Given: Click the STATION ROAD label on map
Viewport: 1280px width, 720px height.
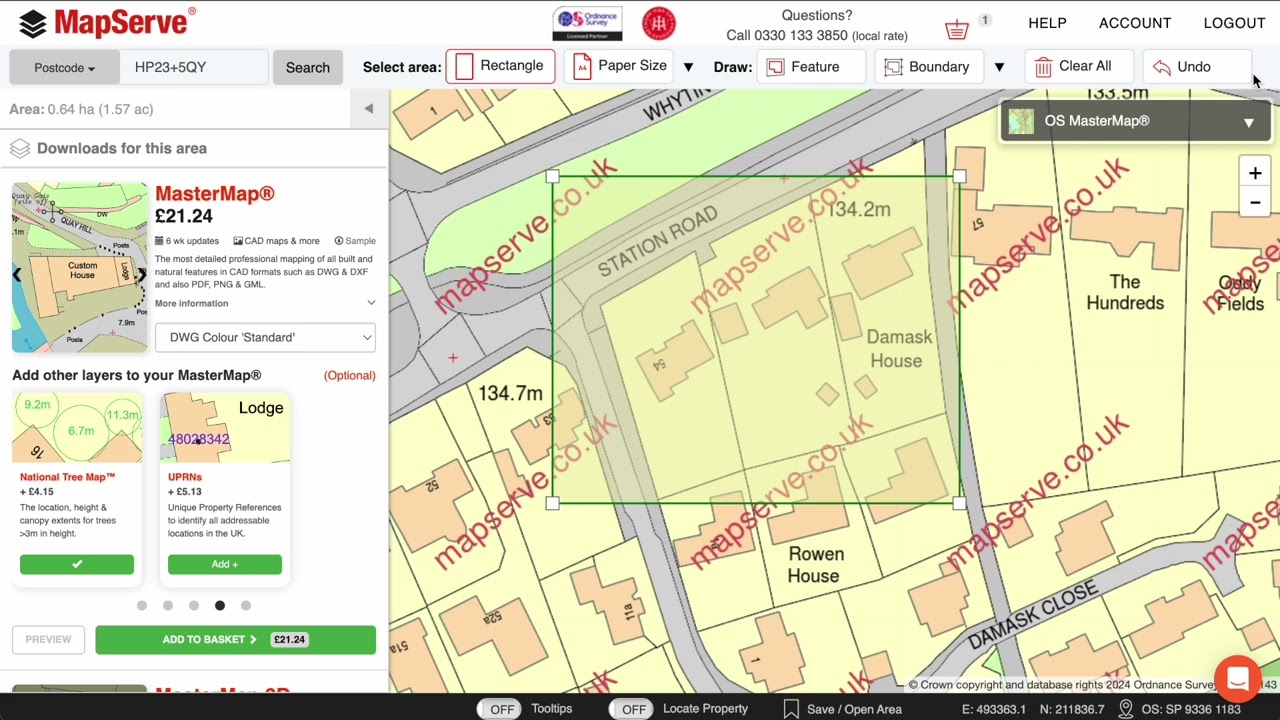Looking at the screenshot, I should (658, 241).
